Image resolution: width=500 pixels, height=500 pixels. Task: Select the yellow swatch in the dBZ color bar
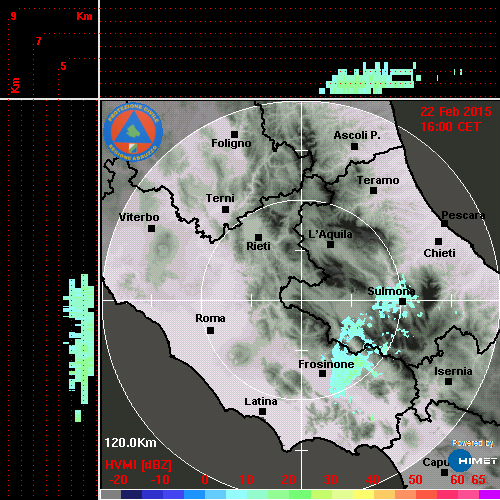363,494
